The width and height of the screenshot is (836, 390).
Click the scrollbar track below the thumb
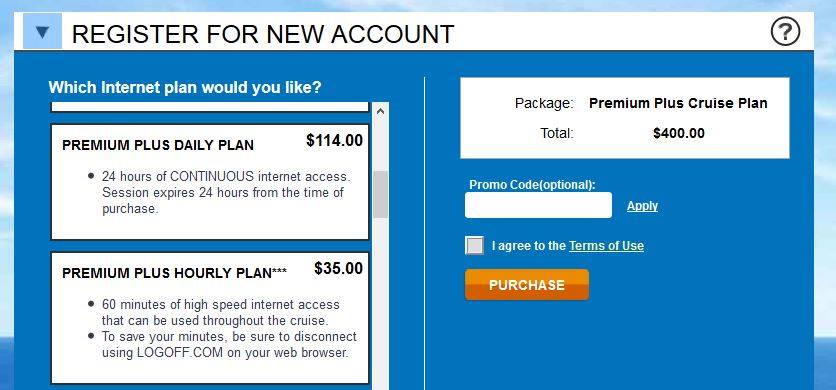[380, 304]
